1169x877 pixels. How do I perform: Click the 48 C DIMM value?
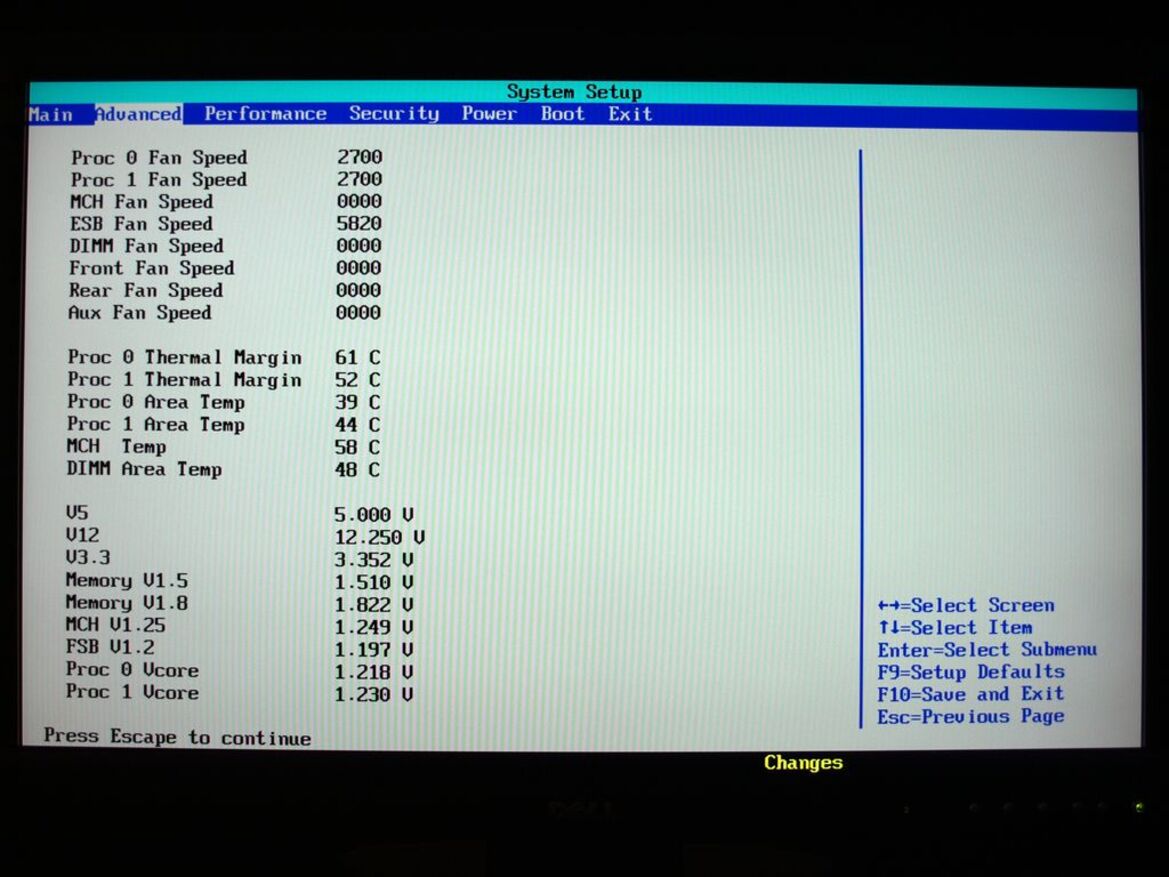point(358,470)
